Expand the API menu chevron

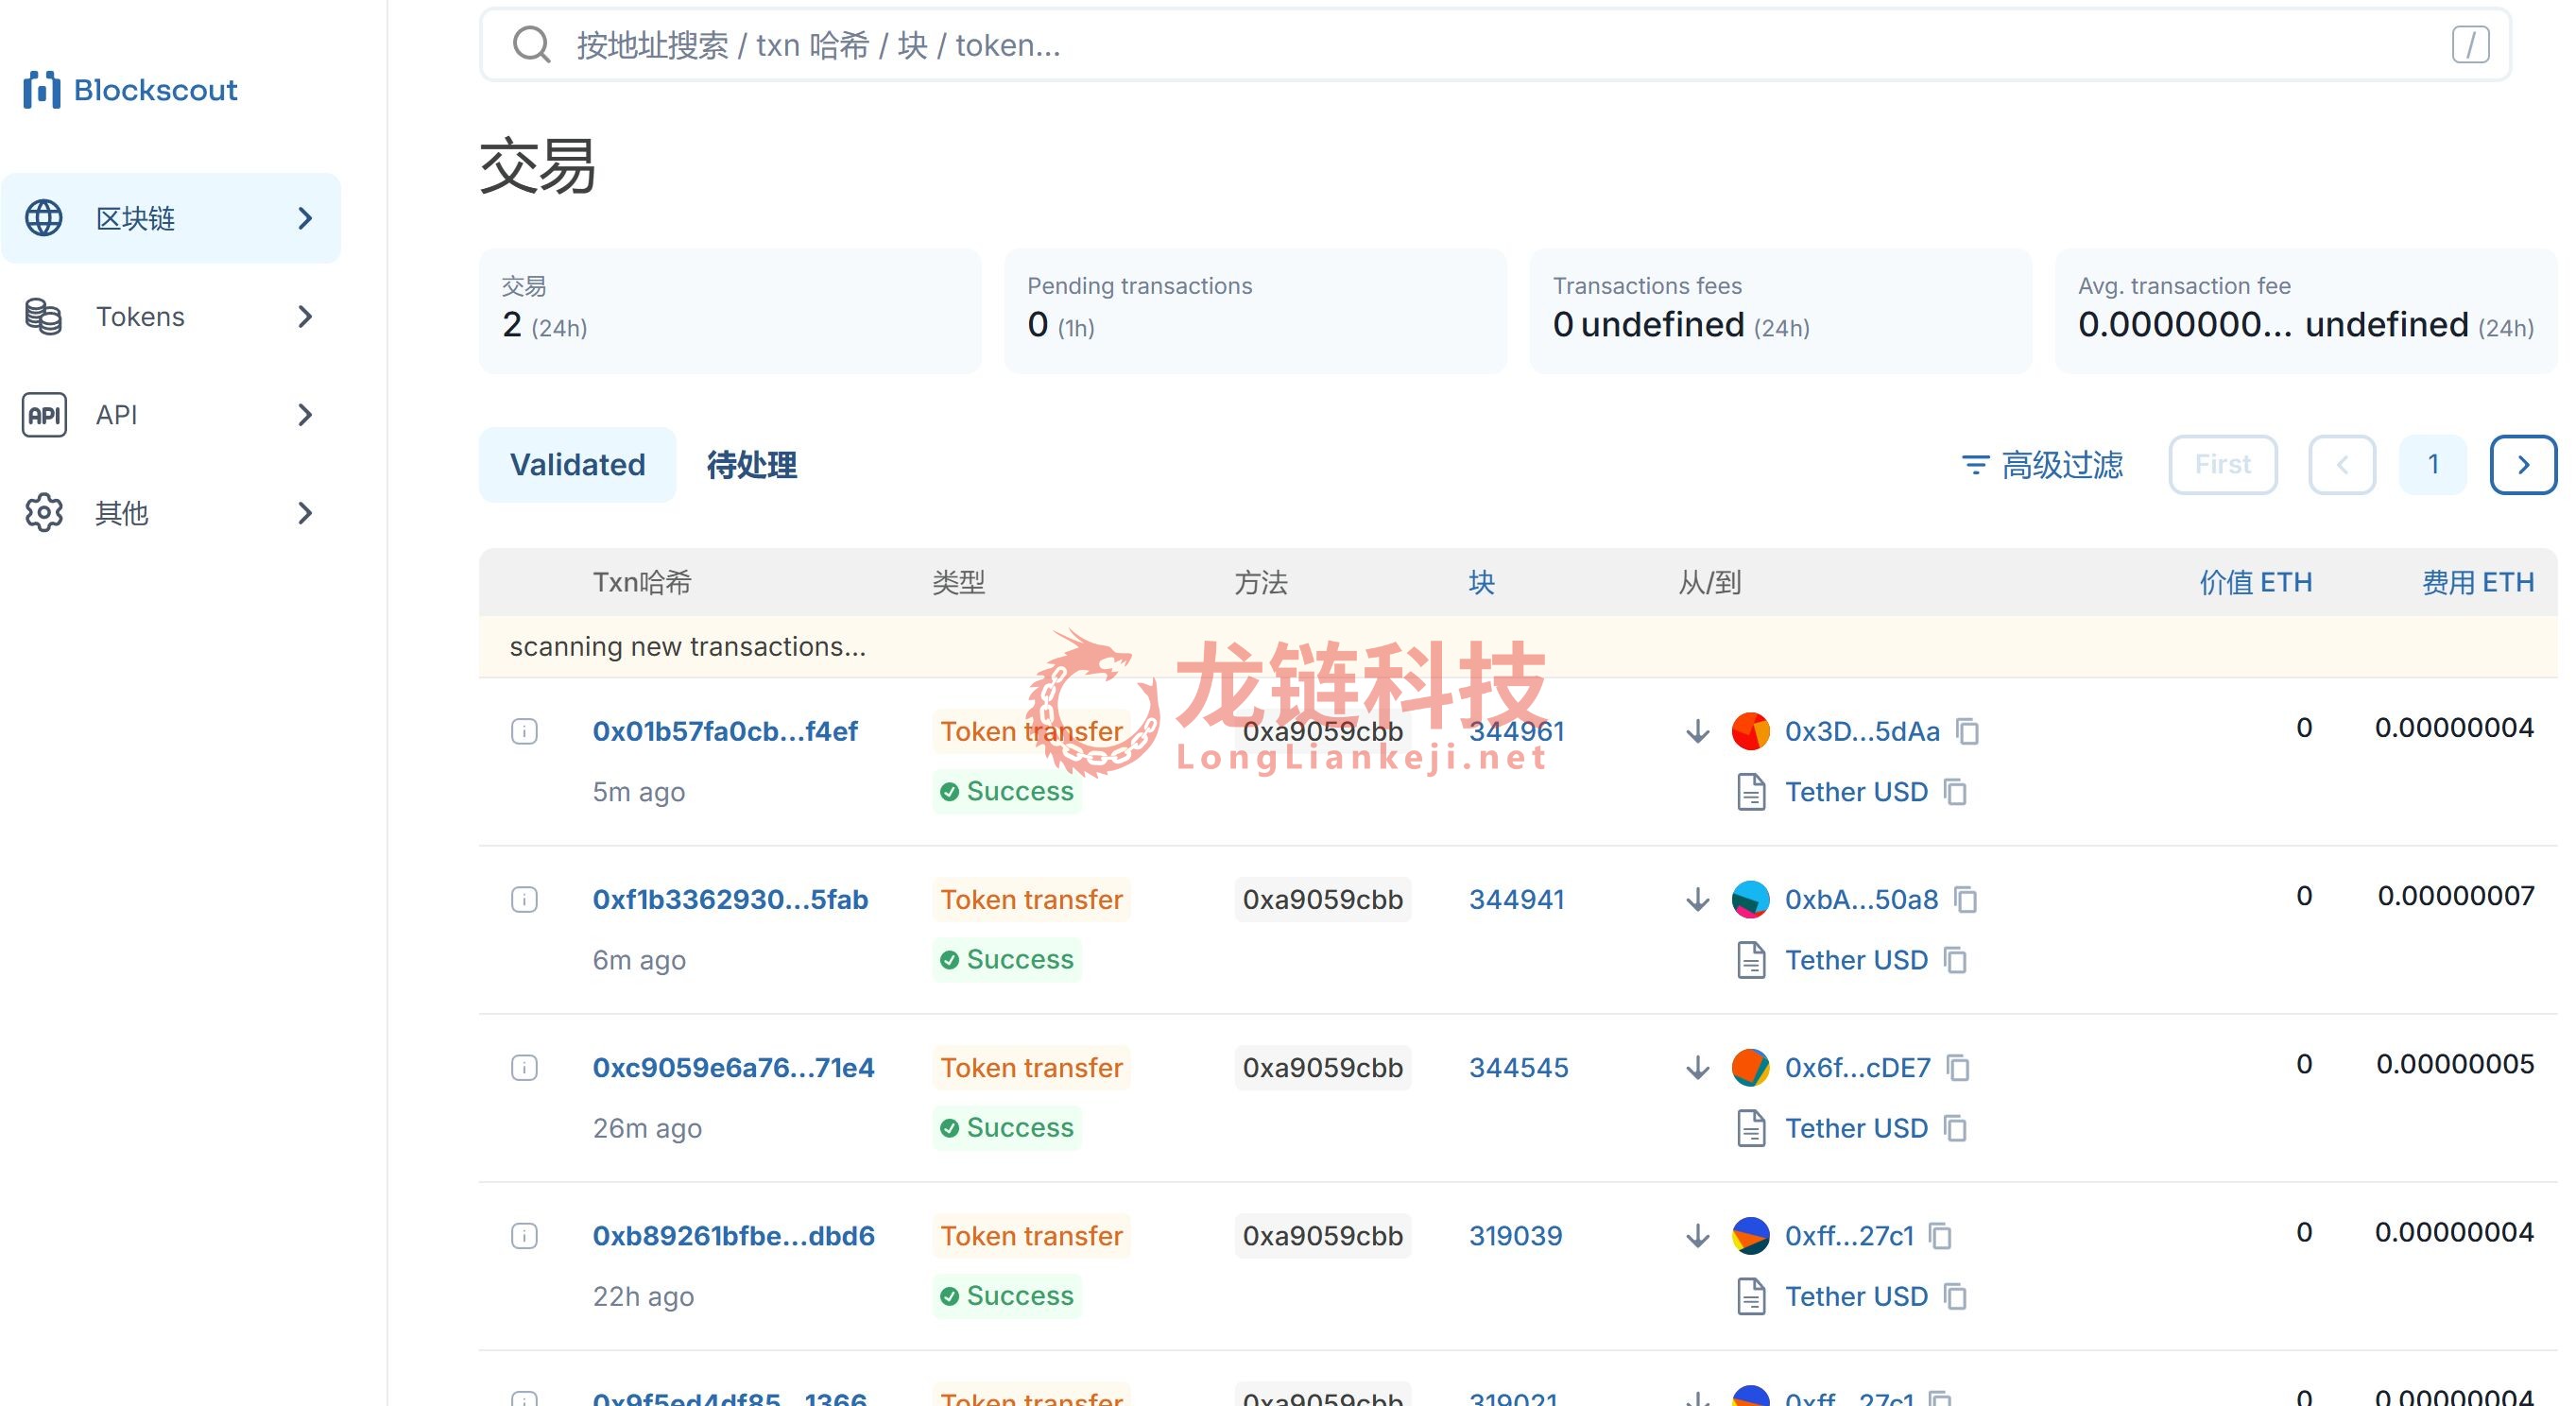[305, 415]
